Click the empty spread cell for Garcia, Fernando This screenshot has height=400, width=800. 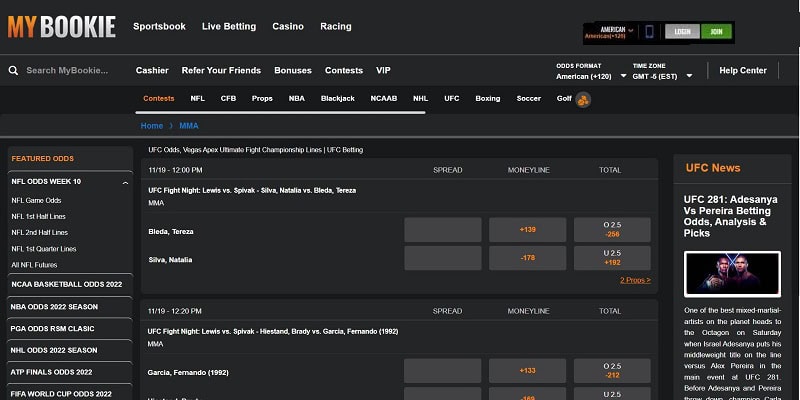pos(443,371)
